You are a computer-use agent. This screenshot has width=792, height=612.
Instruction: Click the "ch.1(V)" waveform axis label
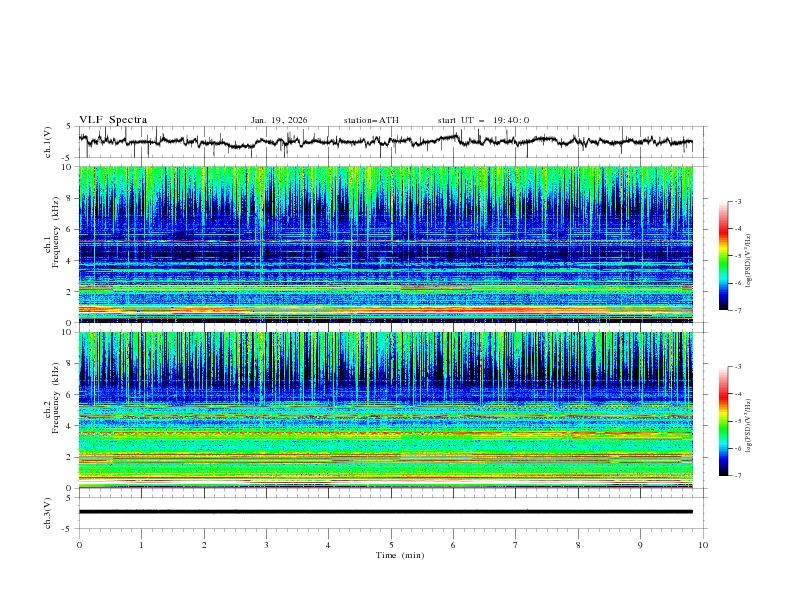pos(48,142)
